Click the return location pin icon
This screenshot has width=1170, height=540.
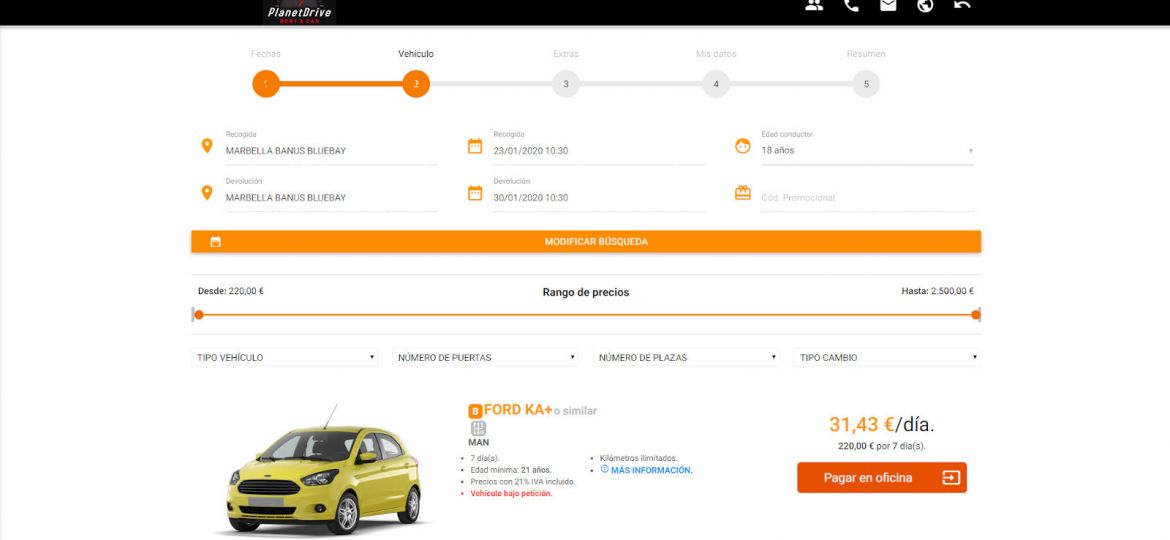click(x=207, y=193)
